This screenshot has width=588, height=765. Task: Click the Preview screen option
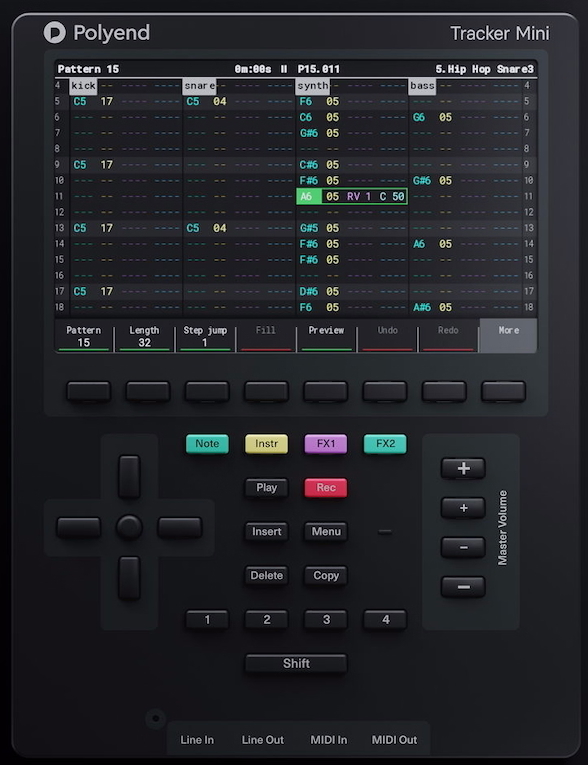(x=326, y=336)
